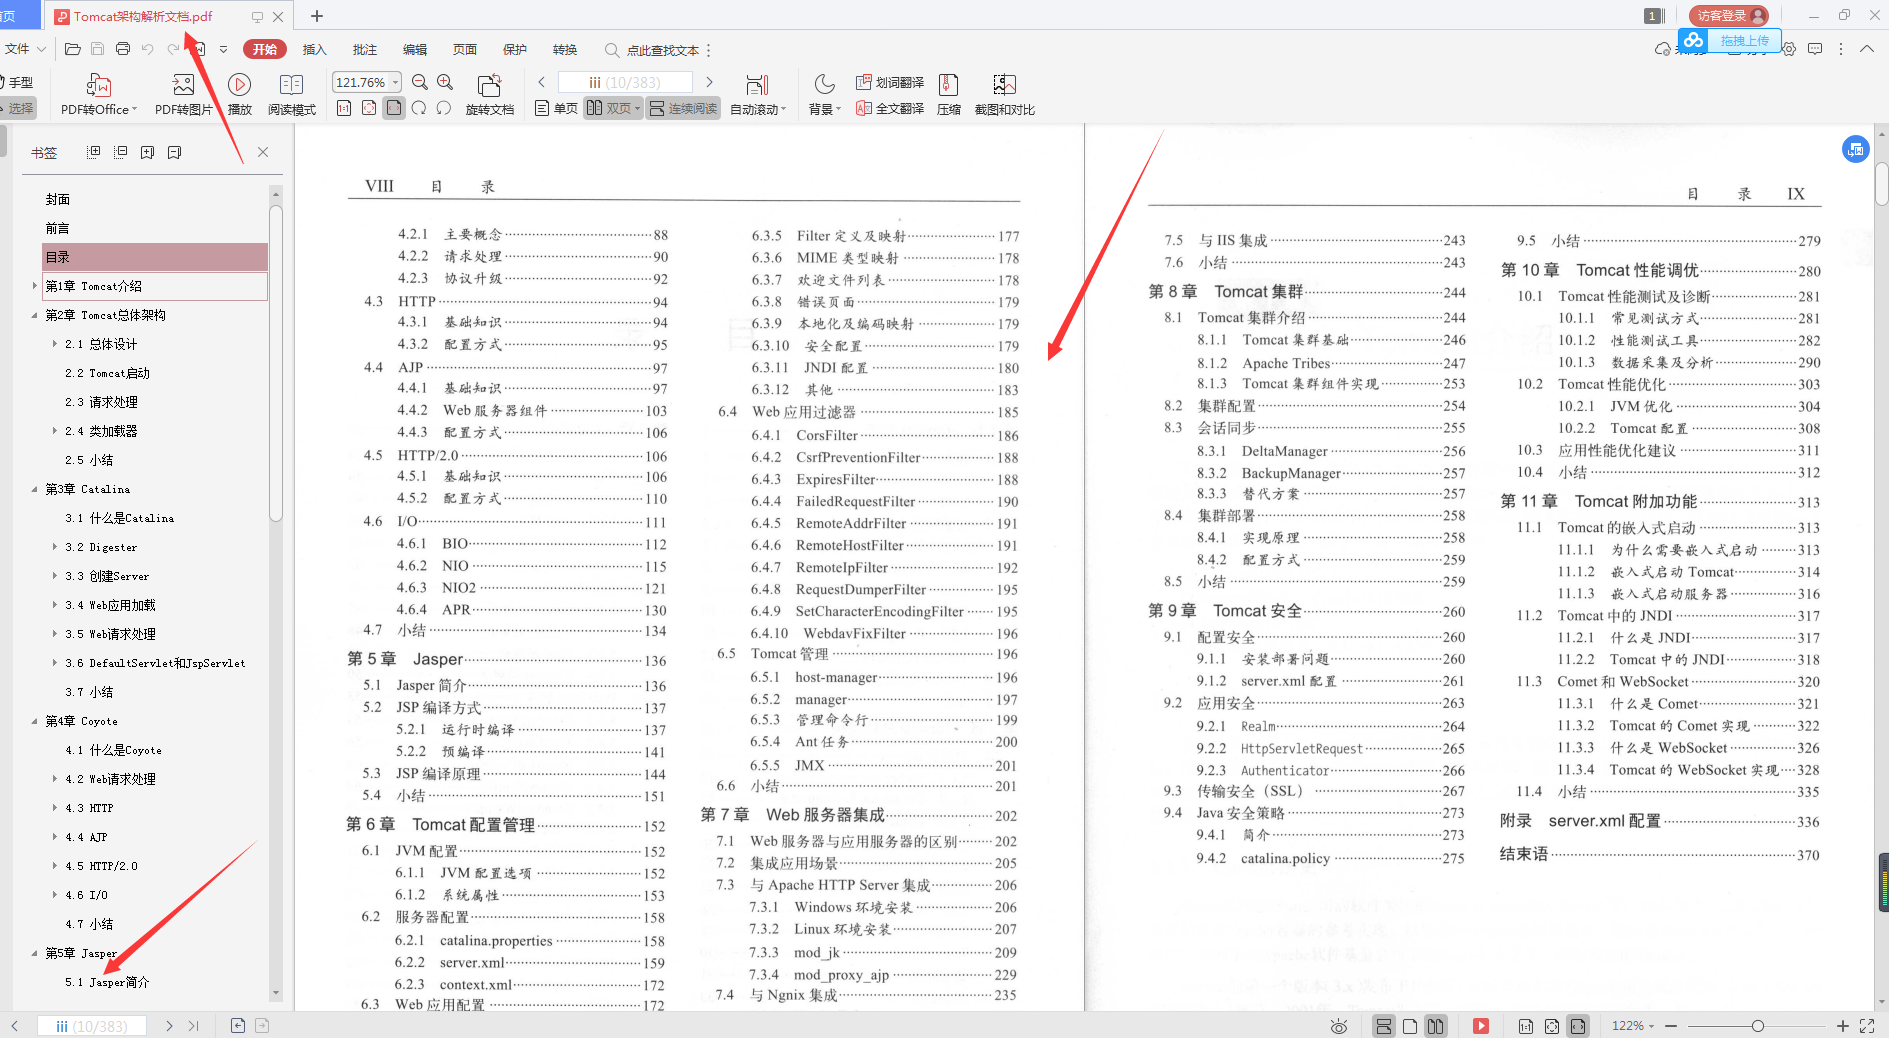Viewport: 1889px width, 1038px height.
Task: Set actual size 1:1 view in ribbon
Action: [344, 108]
